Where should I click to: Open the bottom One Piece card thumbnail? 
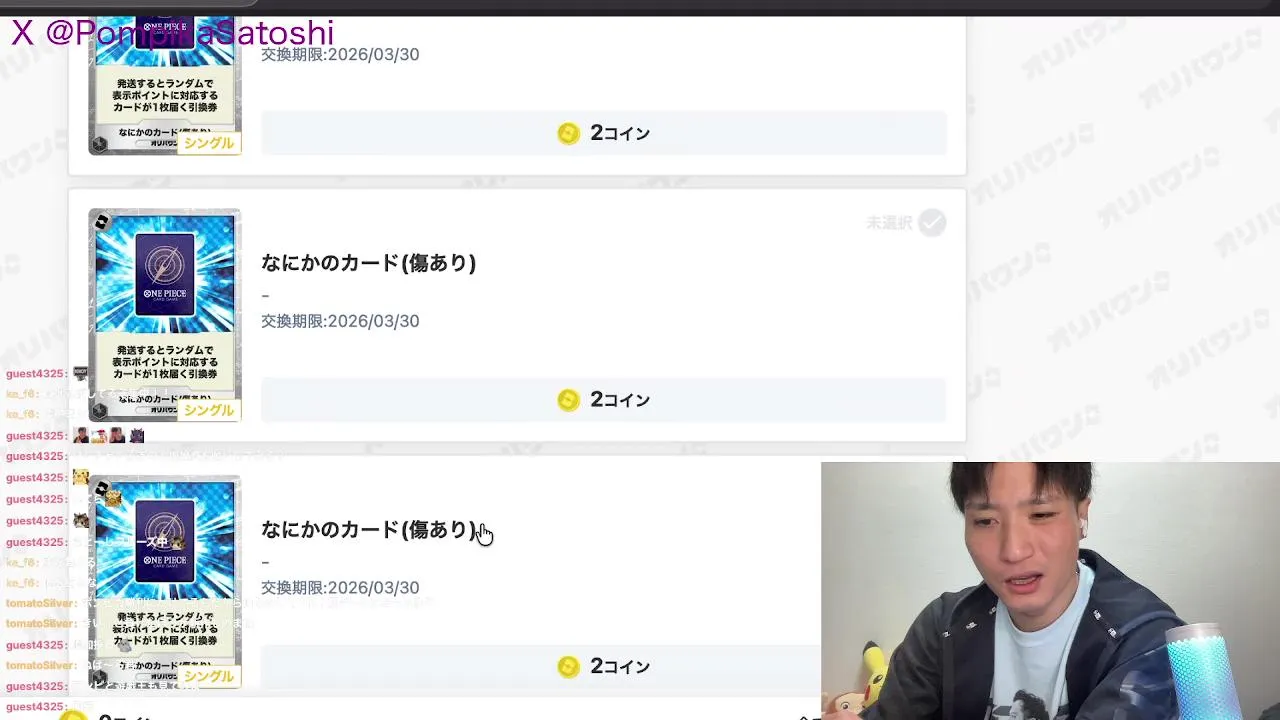(x=165, y=582)
